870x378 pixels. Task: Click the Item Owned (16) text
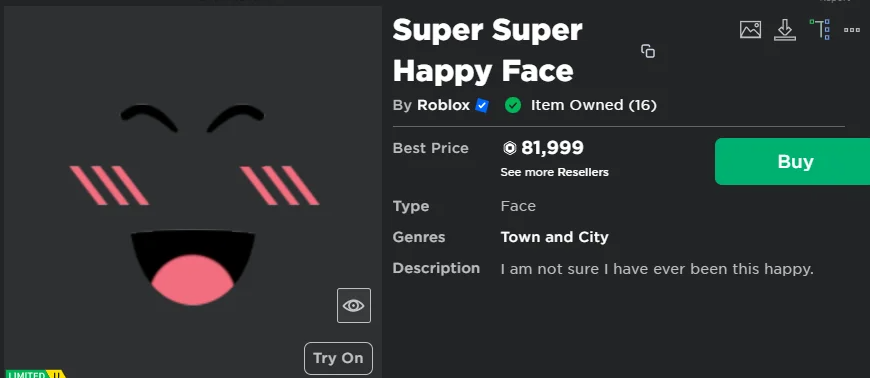click(594, 105)
